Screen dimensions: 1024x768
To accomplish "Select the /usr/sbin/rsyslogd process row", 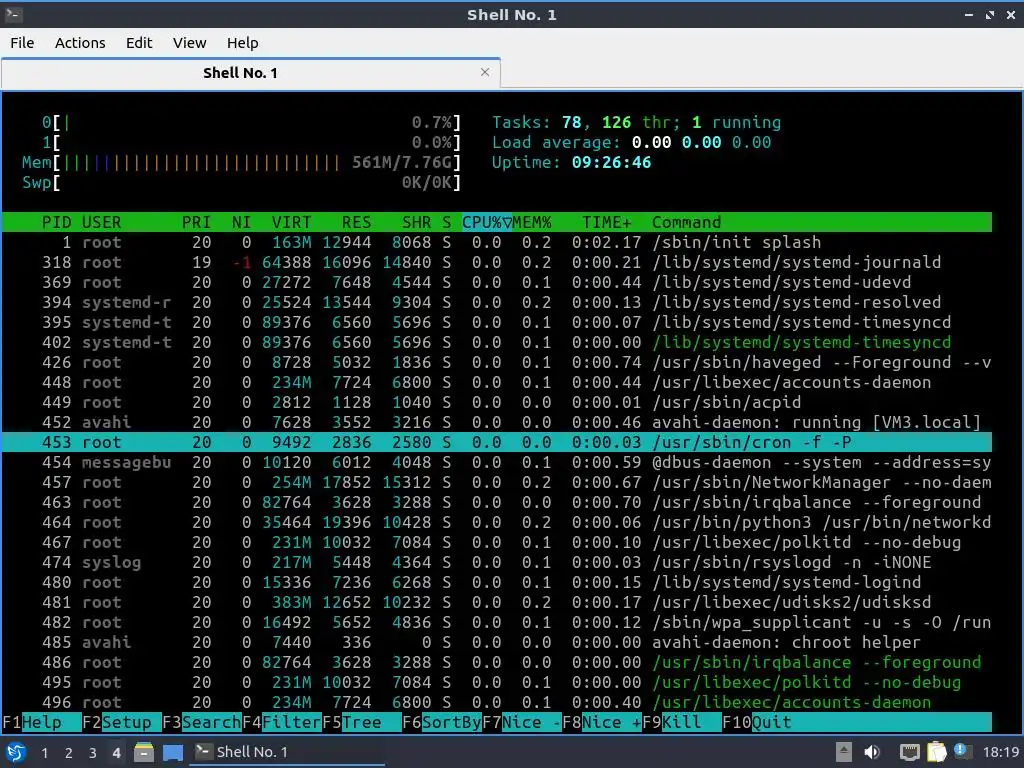I will pyautogui.click(x=496, y=562).
